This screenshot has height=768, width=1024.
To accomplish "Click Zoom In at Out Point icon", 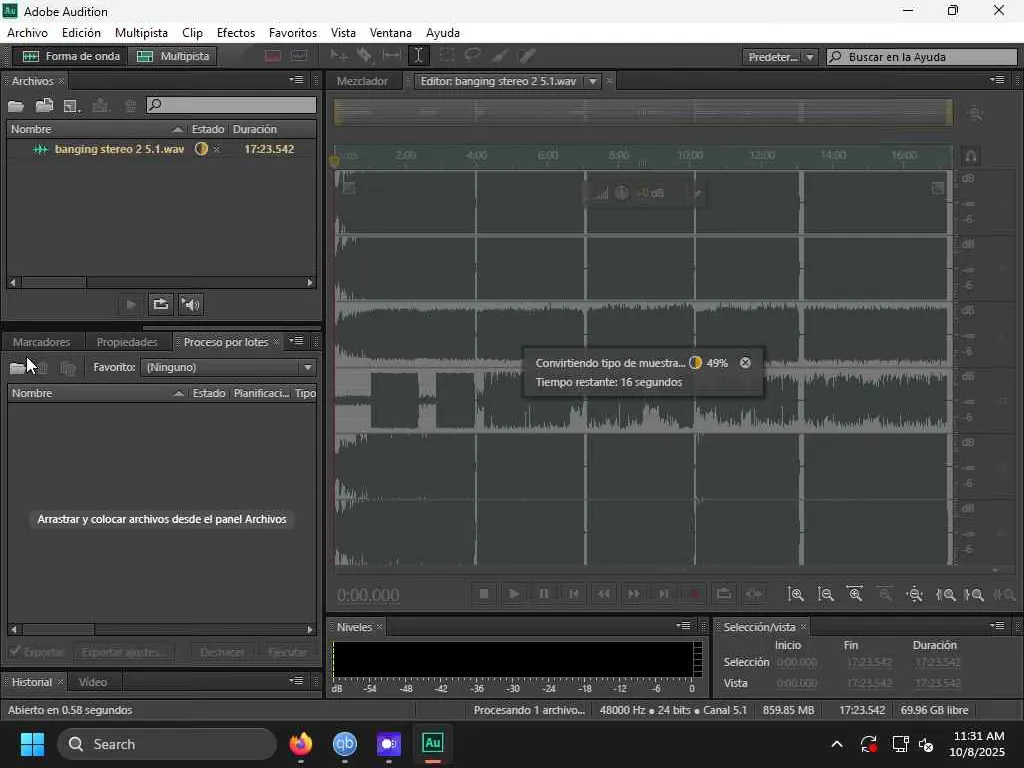I will pyautogui.click(x=974, y=594).
